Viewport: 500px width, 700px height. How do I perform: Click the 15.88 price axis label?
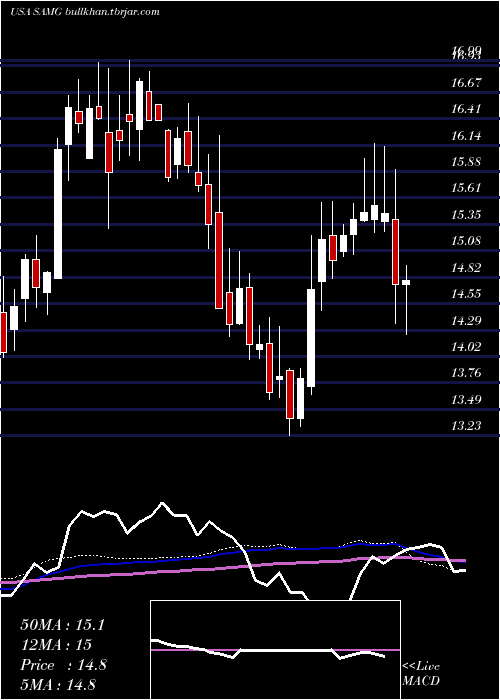coord(467,162)
